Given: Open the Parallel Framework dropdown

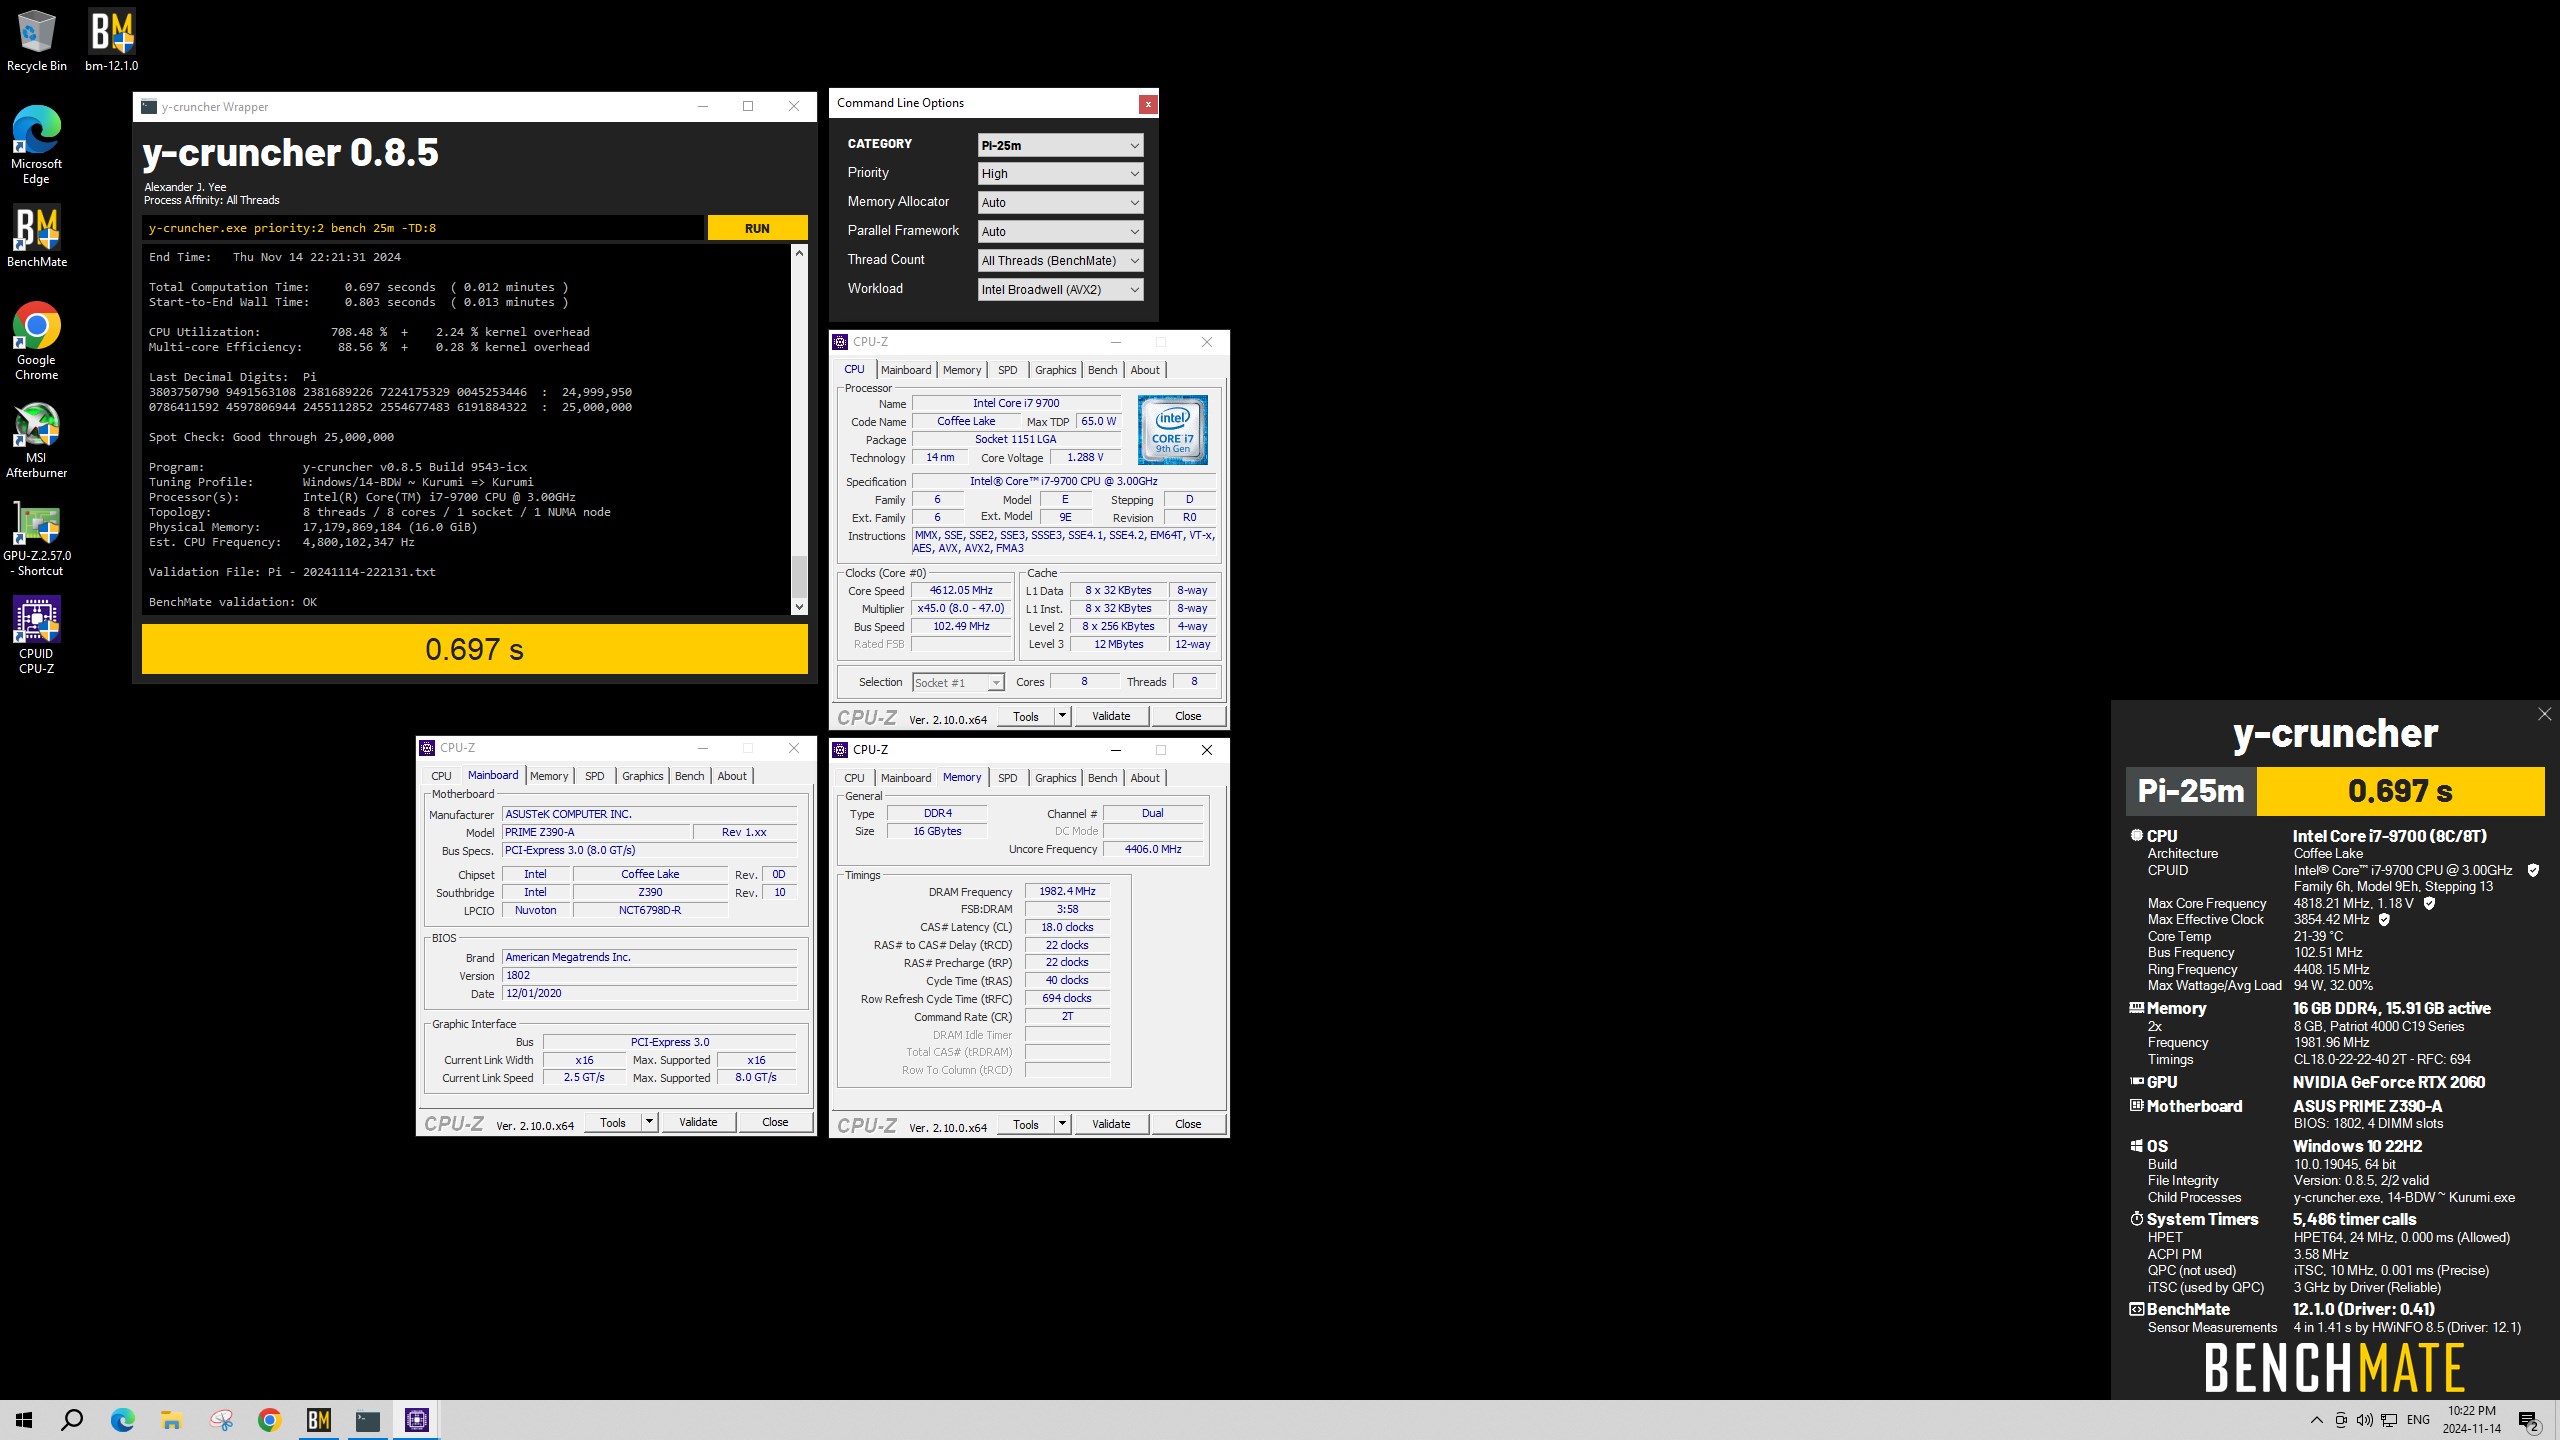Looking at the screenshot, I should click(x=1060, y=232).
